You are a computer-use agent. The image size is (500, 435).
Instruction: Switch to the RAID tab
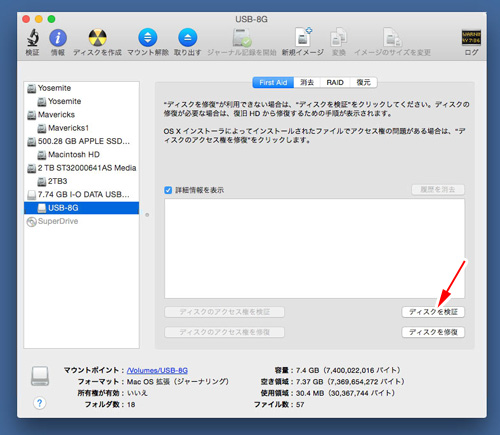tap(335, 83)
